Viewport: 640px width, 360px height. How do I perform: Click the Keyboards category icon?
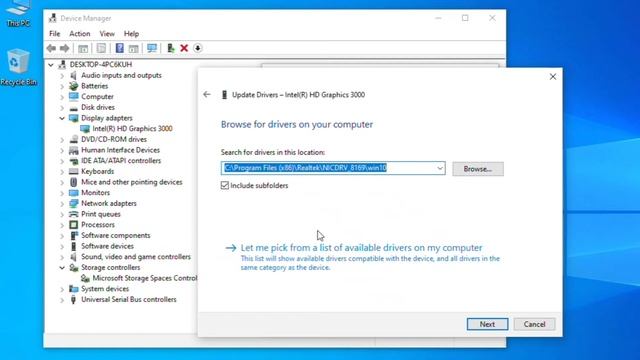tap(73, 171)
